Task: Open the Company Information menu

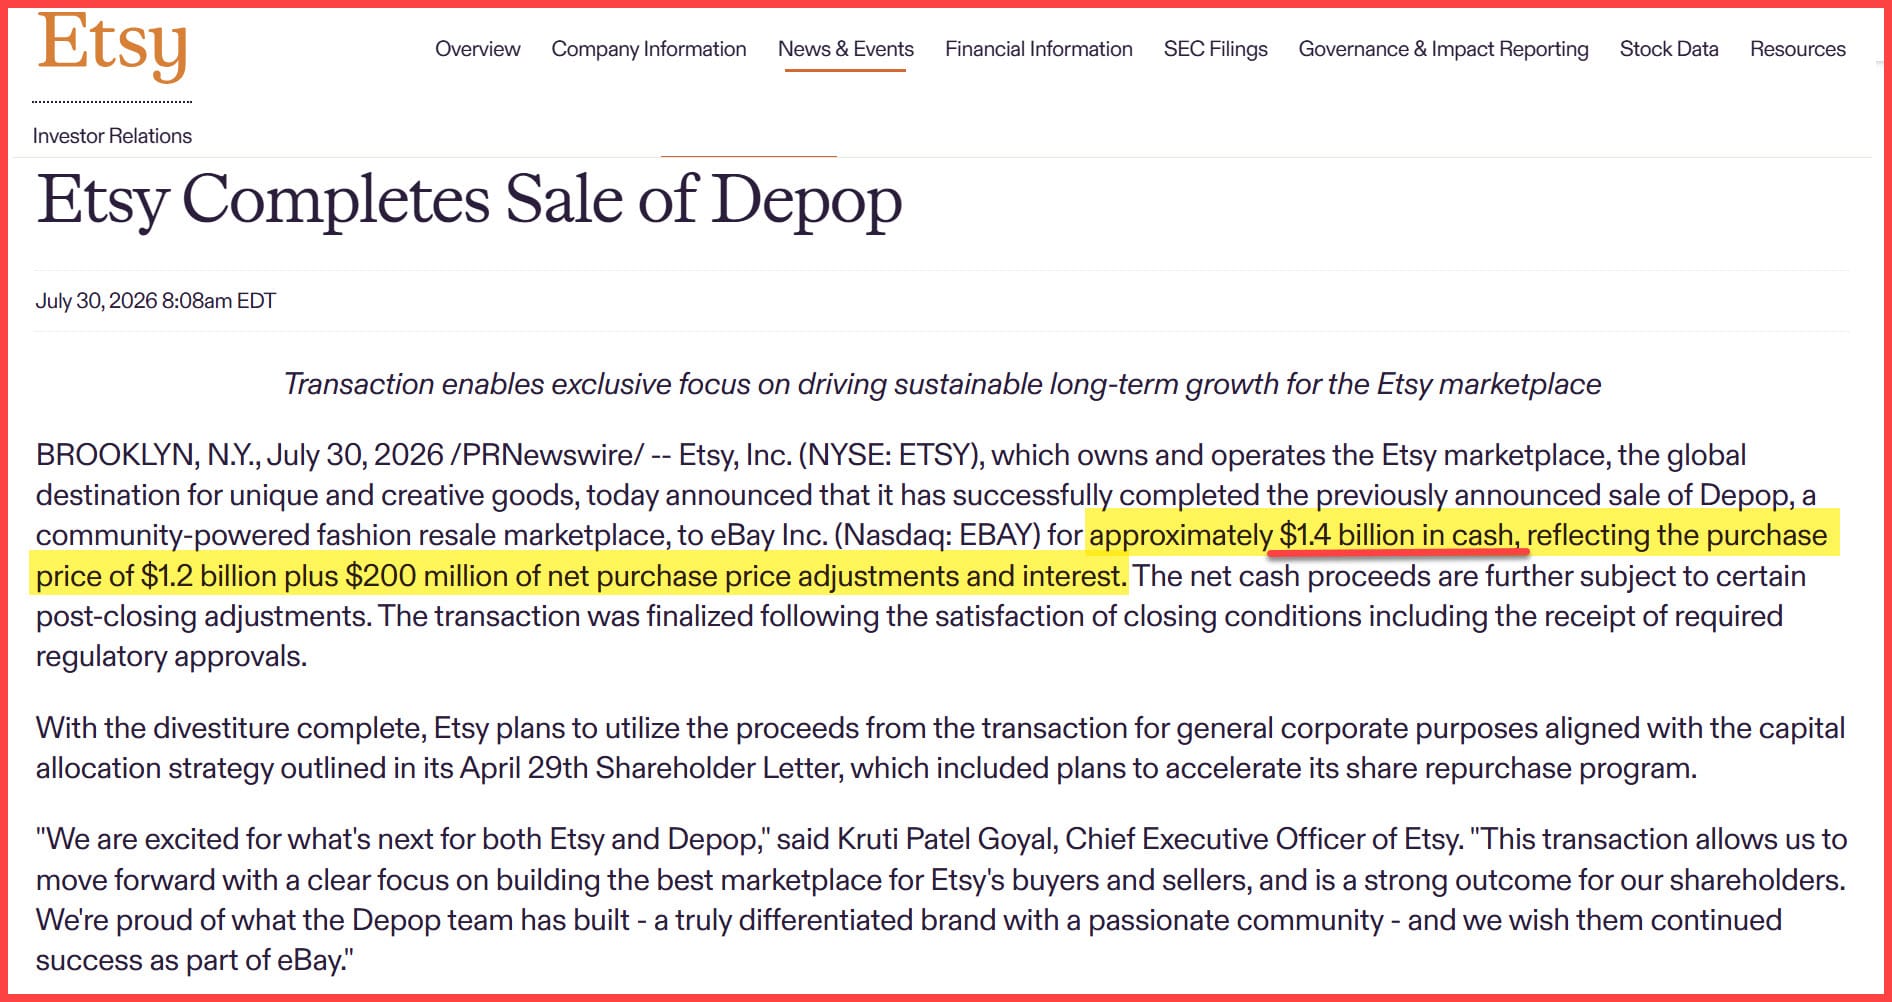Action: pyautogui.click(x=649, y=49)
